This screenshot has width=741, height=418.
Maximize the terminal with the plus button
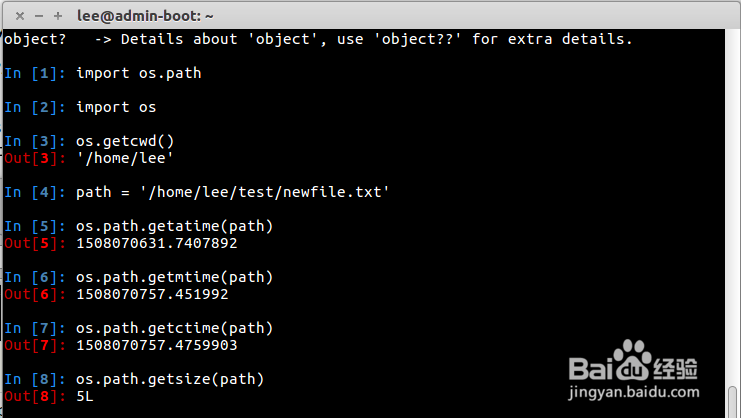58,15
